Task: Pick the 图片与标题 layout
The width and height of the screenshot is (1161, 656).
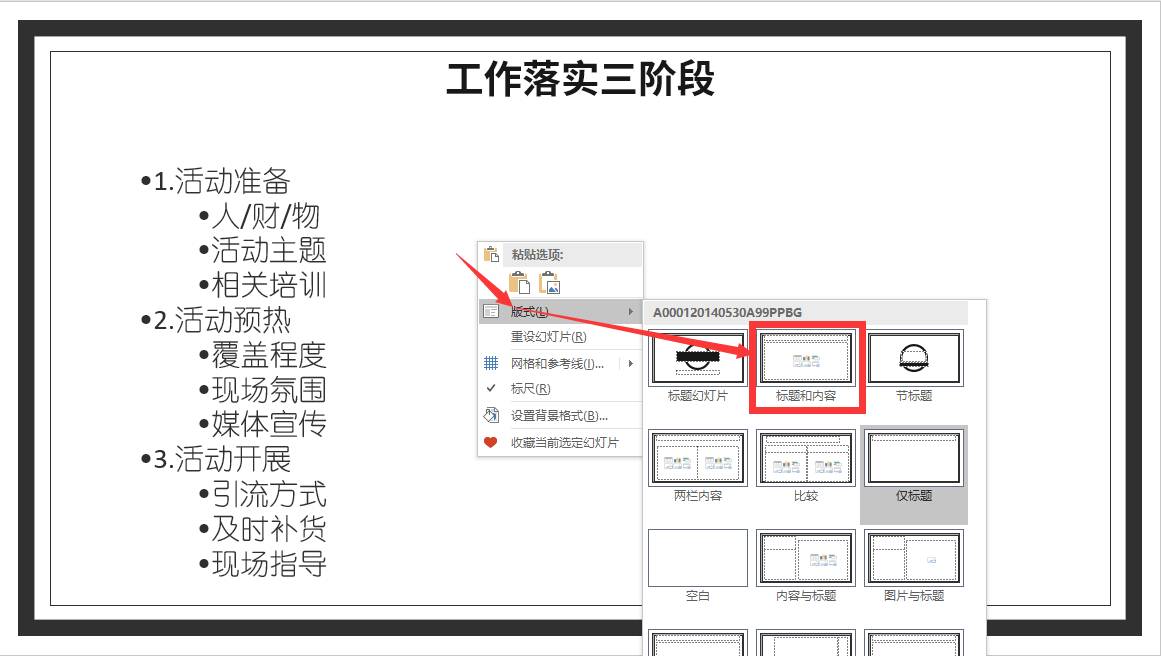Action: click(x=914, y=558)
